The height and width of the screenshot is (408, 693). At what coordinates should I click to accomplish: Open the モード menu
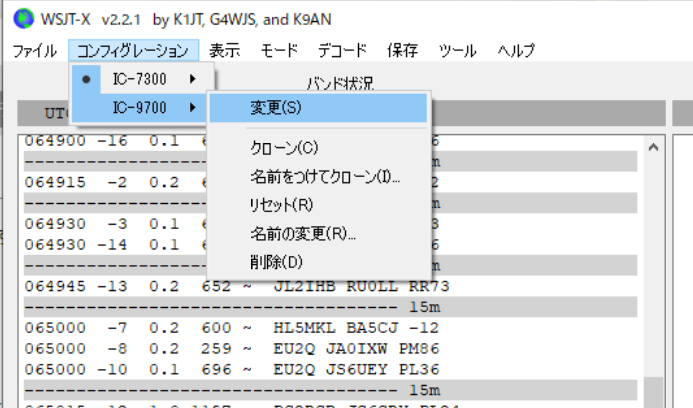279,50
